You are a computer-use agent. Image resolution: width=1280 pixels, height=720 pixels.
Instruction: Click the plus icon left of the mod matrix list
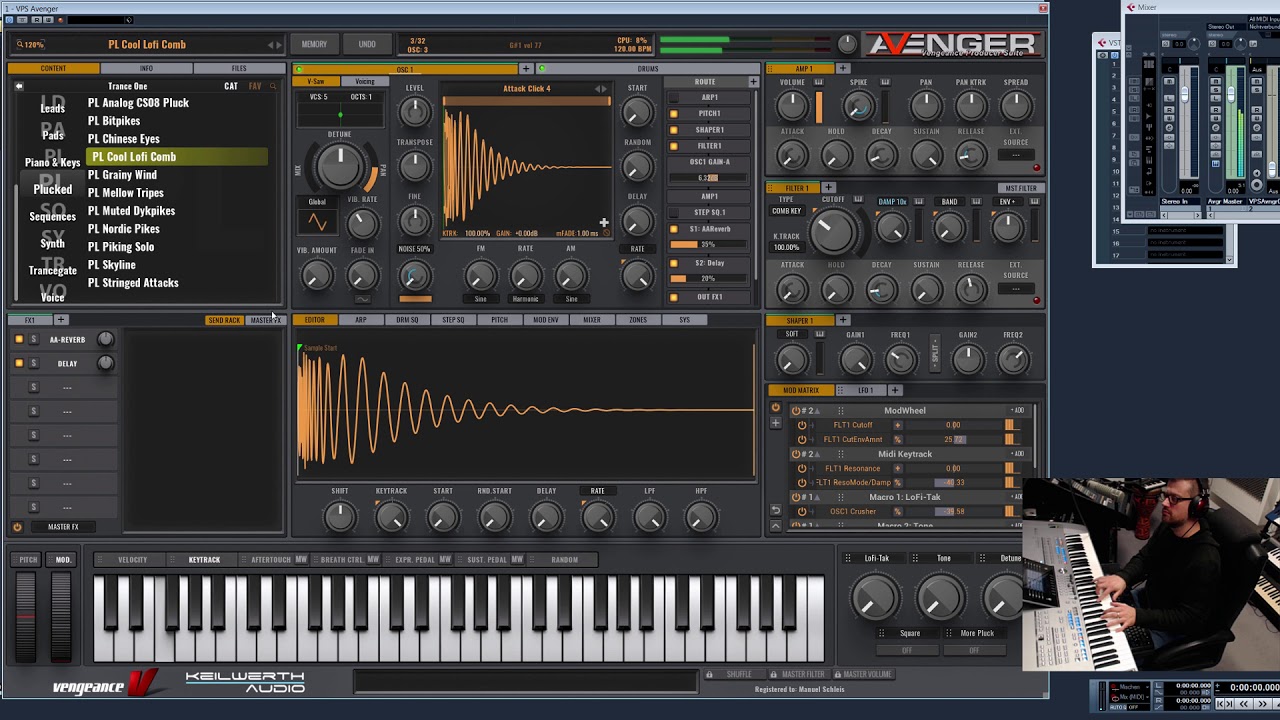[x=775, y=423]
